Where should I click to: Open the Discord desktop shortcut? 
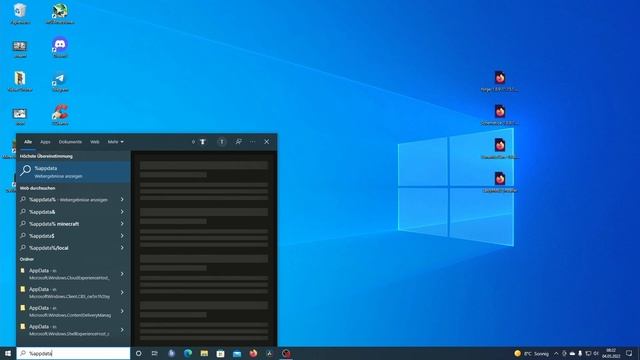tap(60, 47)
